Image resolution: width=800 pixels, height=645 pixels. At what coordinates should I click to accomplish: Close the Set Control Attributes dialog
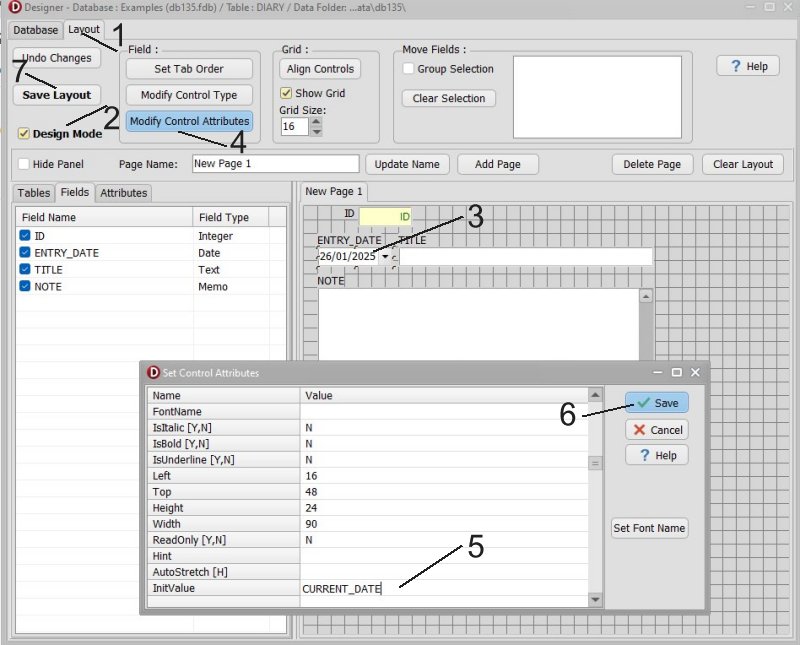(695, 373)
